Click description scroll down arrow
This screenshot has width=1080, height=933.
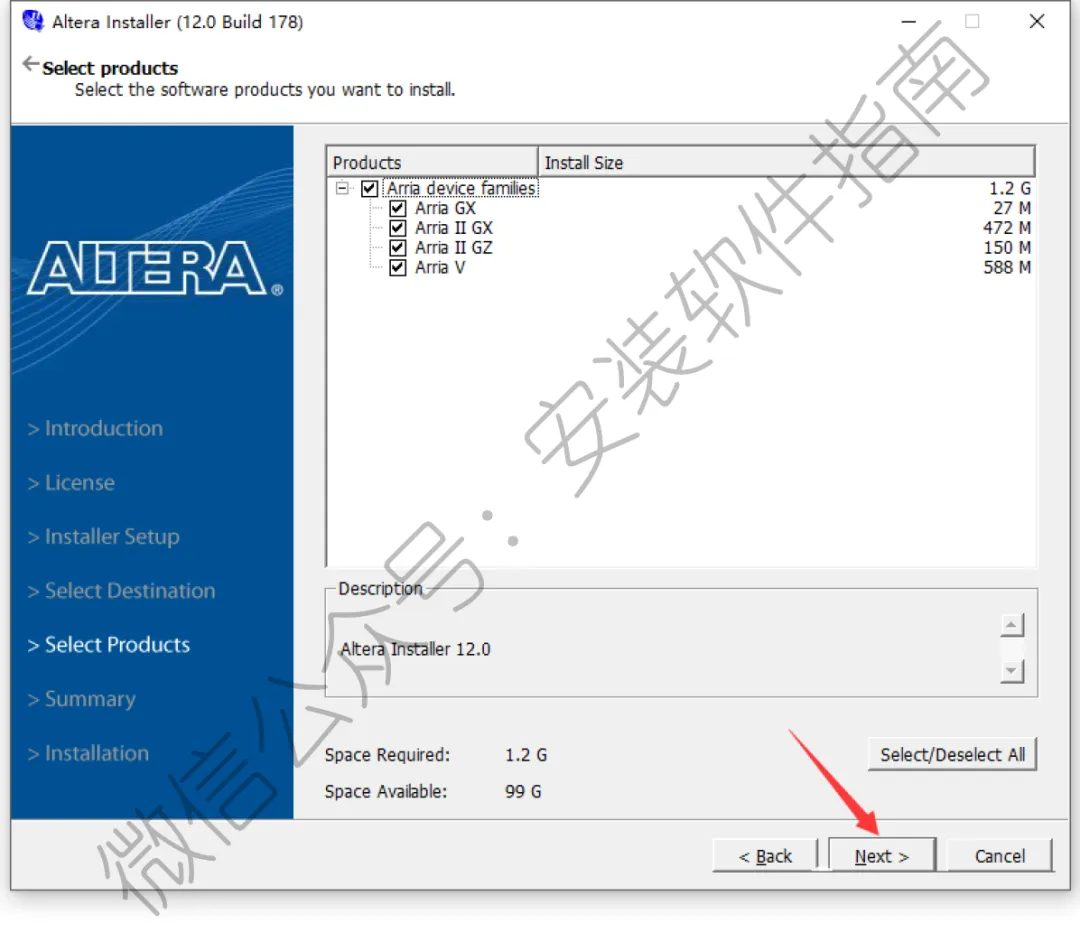(1011, 671)
